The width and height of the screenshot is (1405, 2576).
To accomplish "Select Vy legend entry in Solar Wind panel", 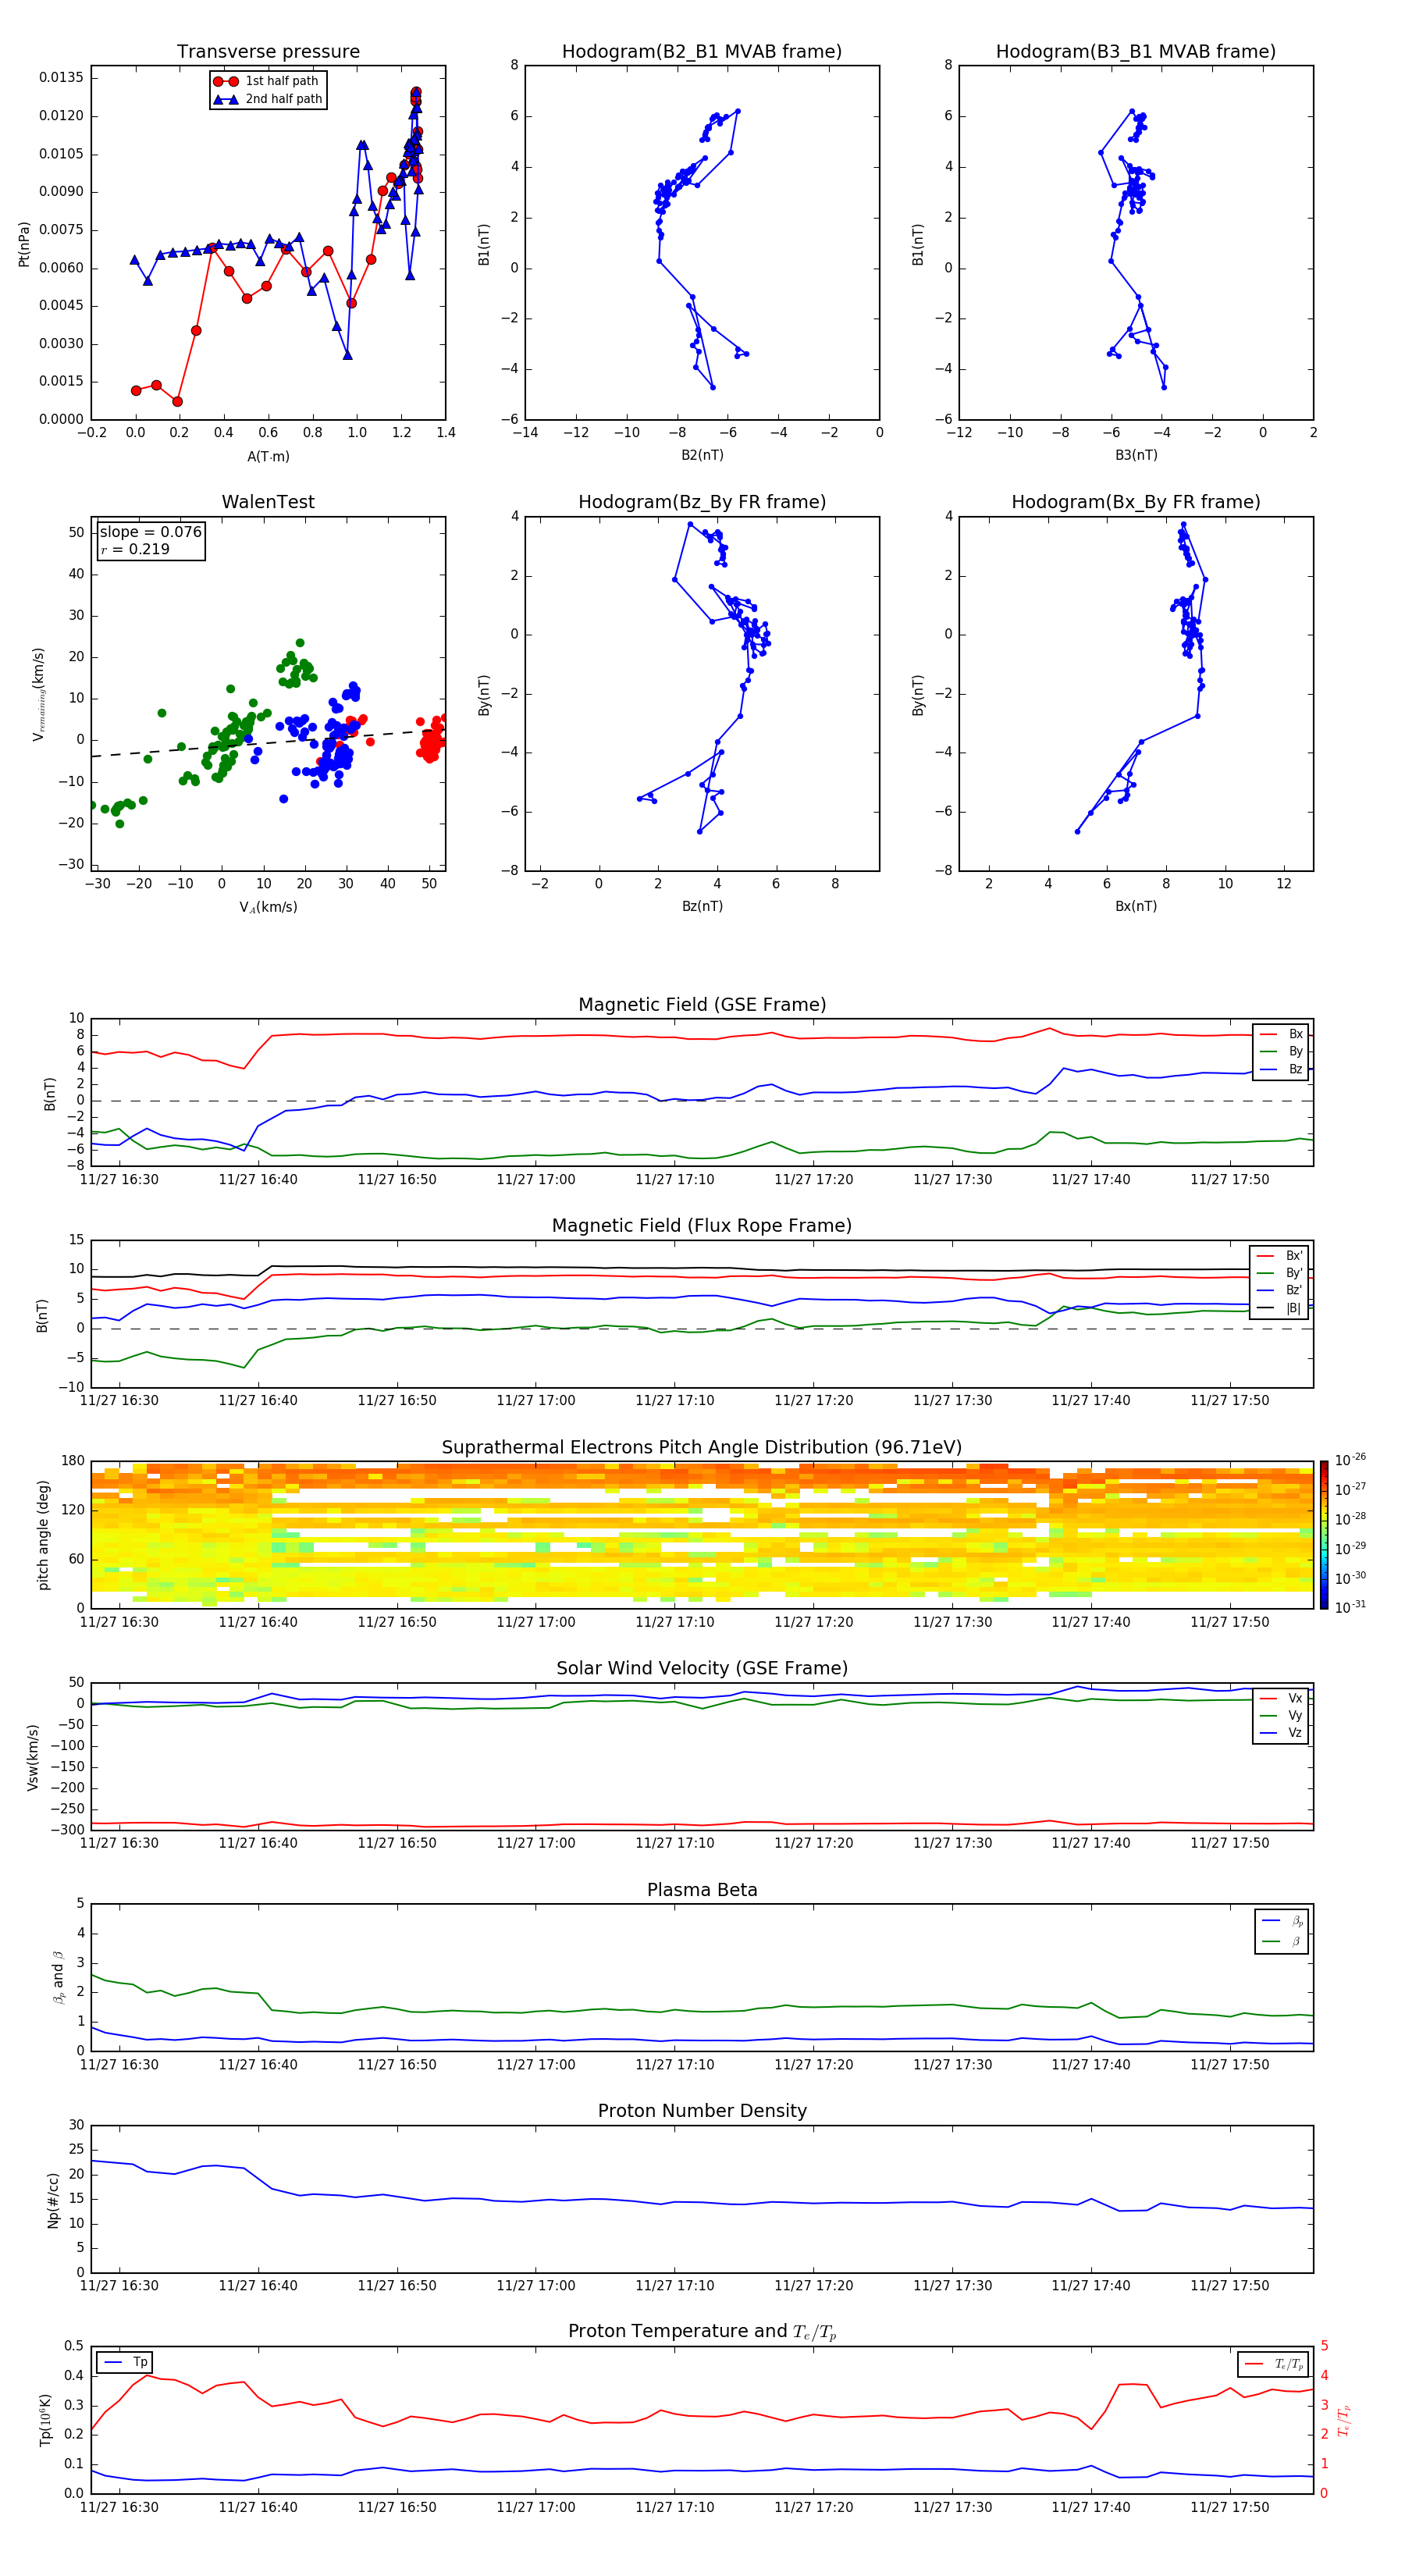I will (1281, 1716).
